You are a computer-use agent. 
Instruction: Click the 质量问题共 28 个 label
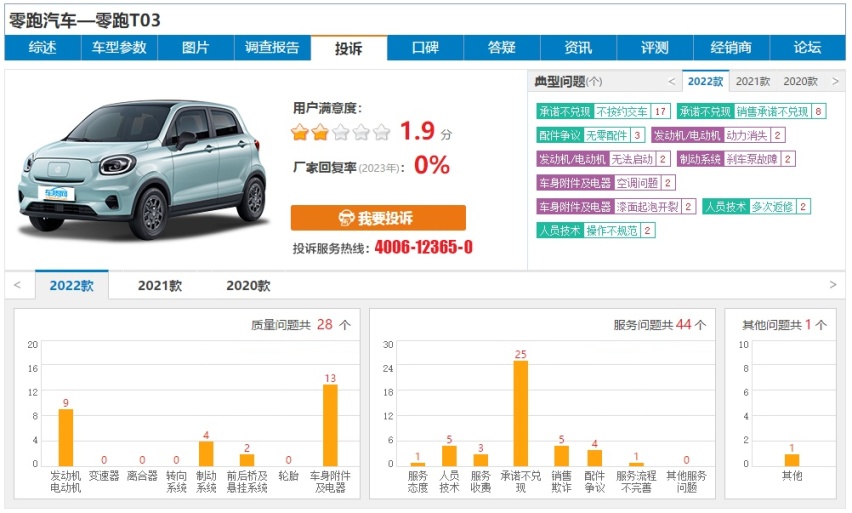tap(300, 325)
